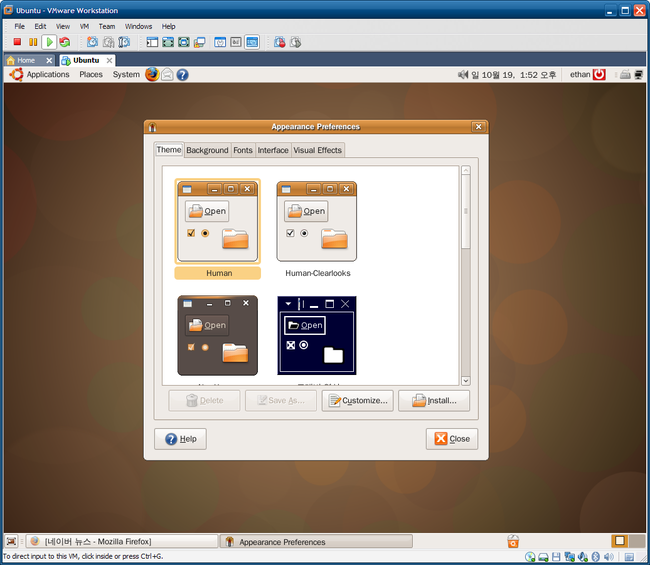This screenshot has height=565, width=650.
Task: Switch to the Interface tab
Action: click(x=273, y=150)
